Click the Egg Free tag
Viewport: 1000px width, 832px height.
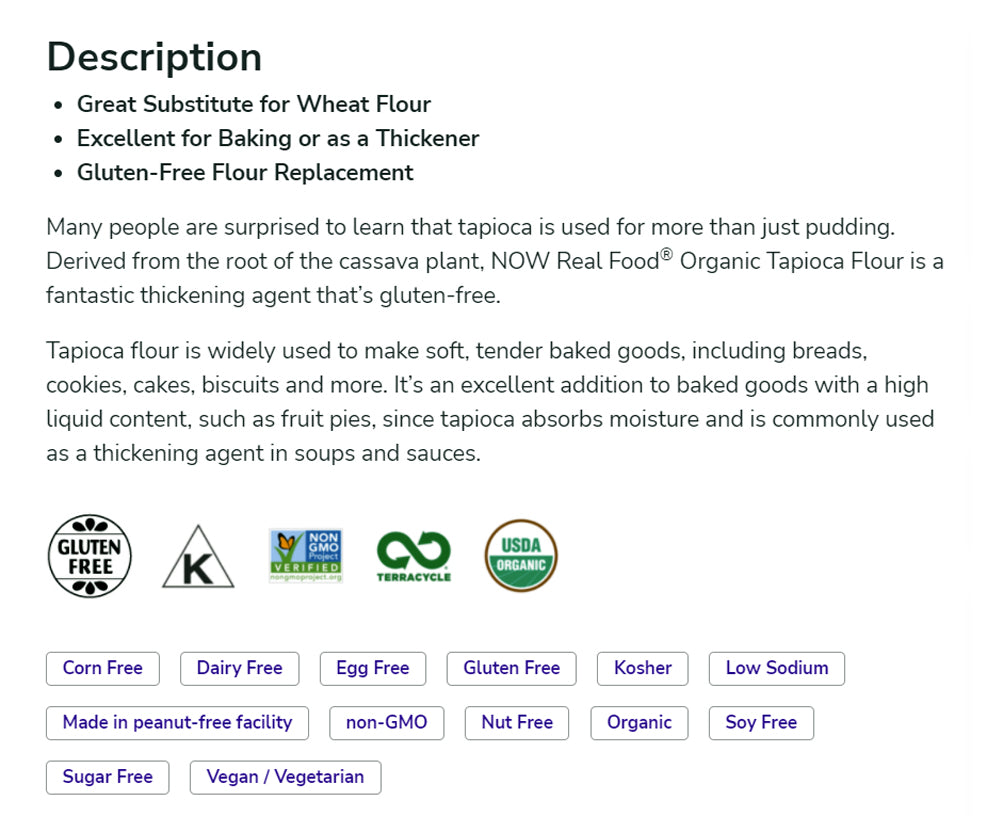tap(373, 668)
